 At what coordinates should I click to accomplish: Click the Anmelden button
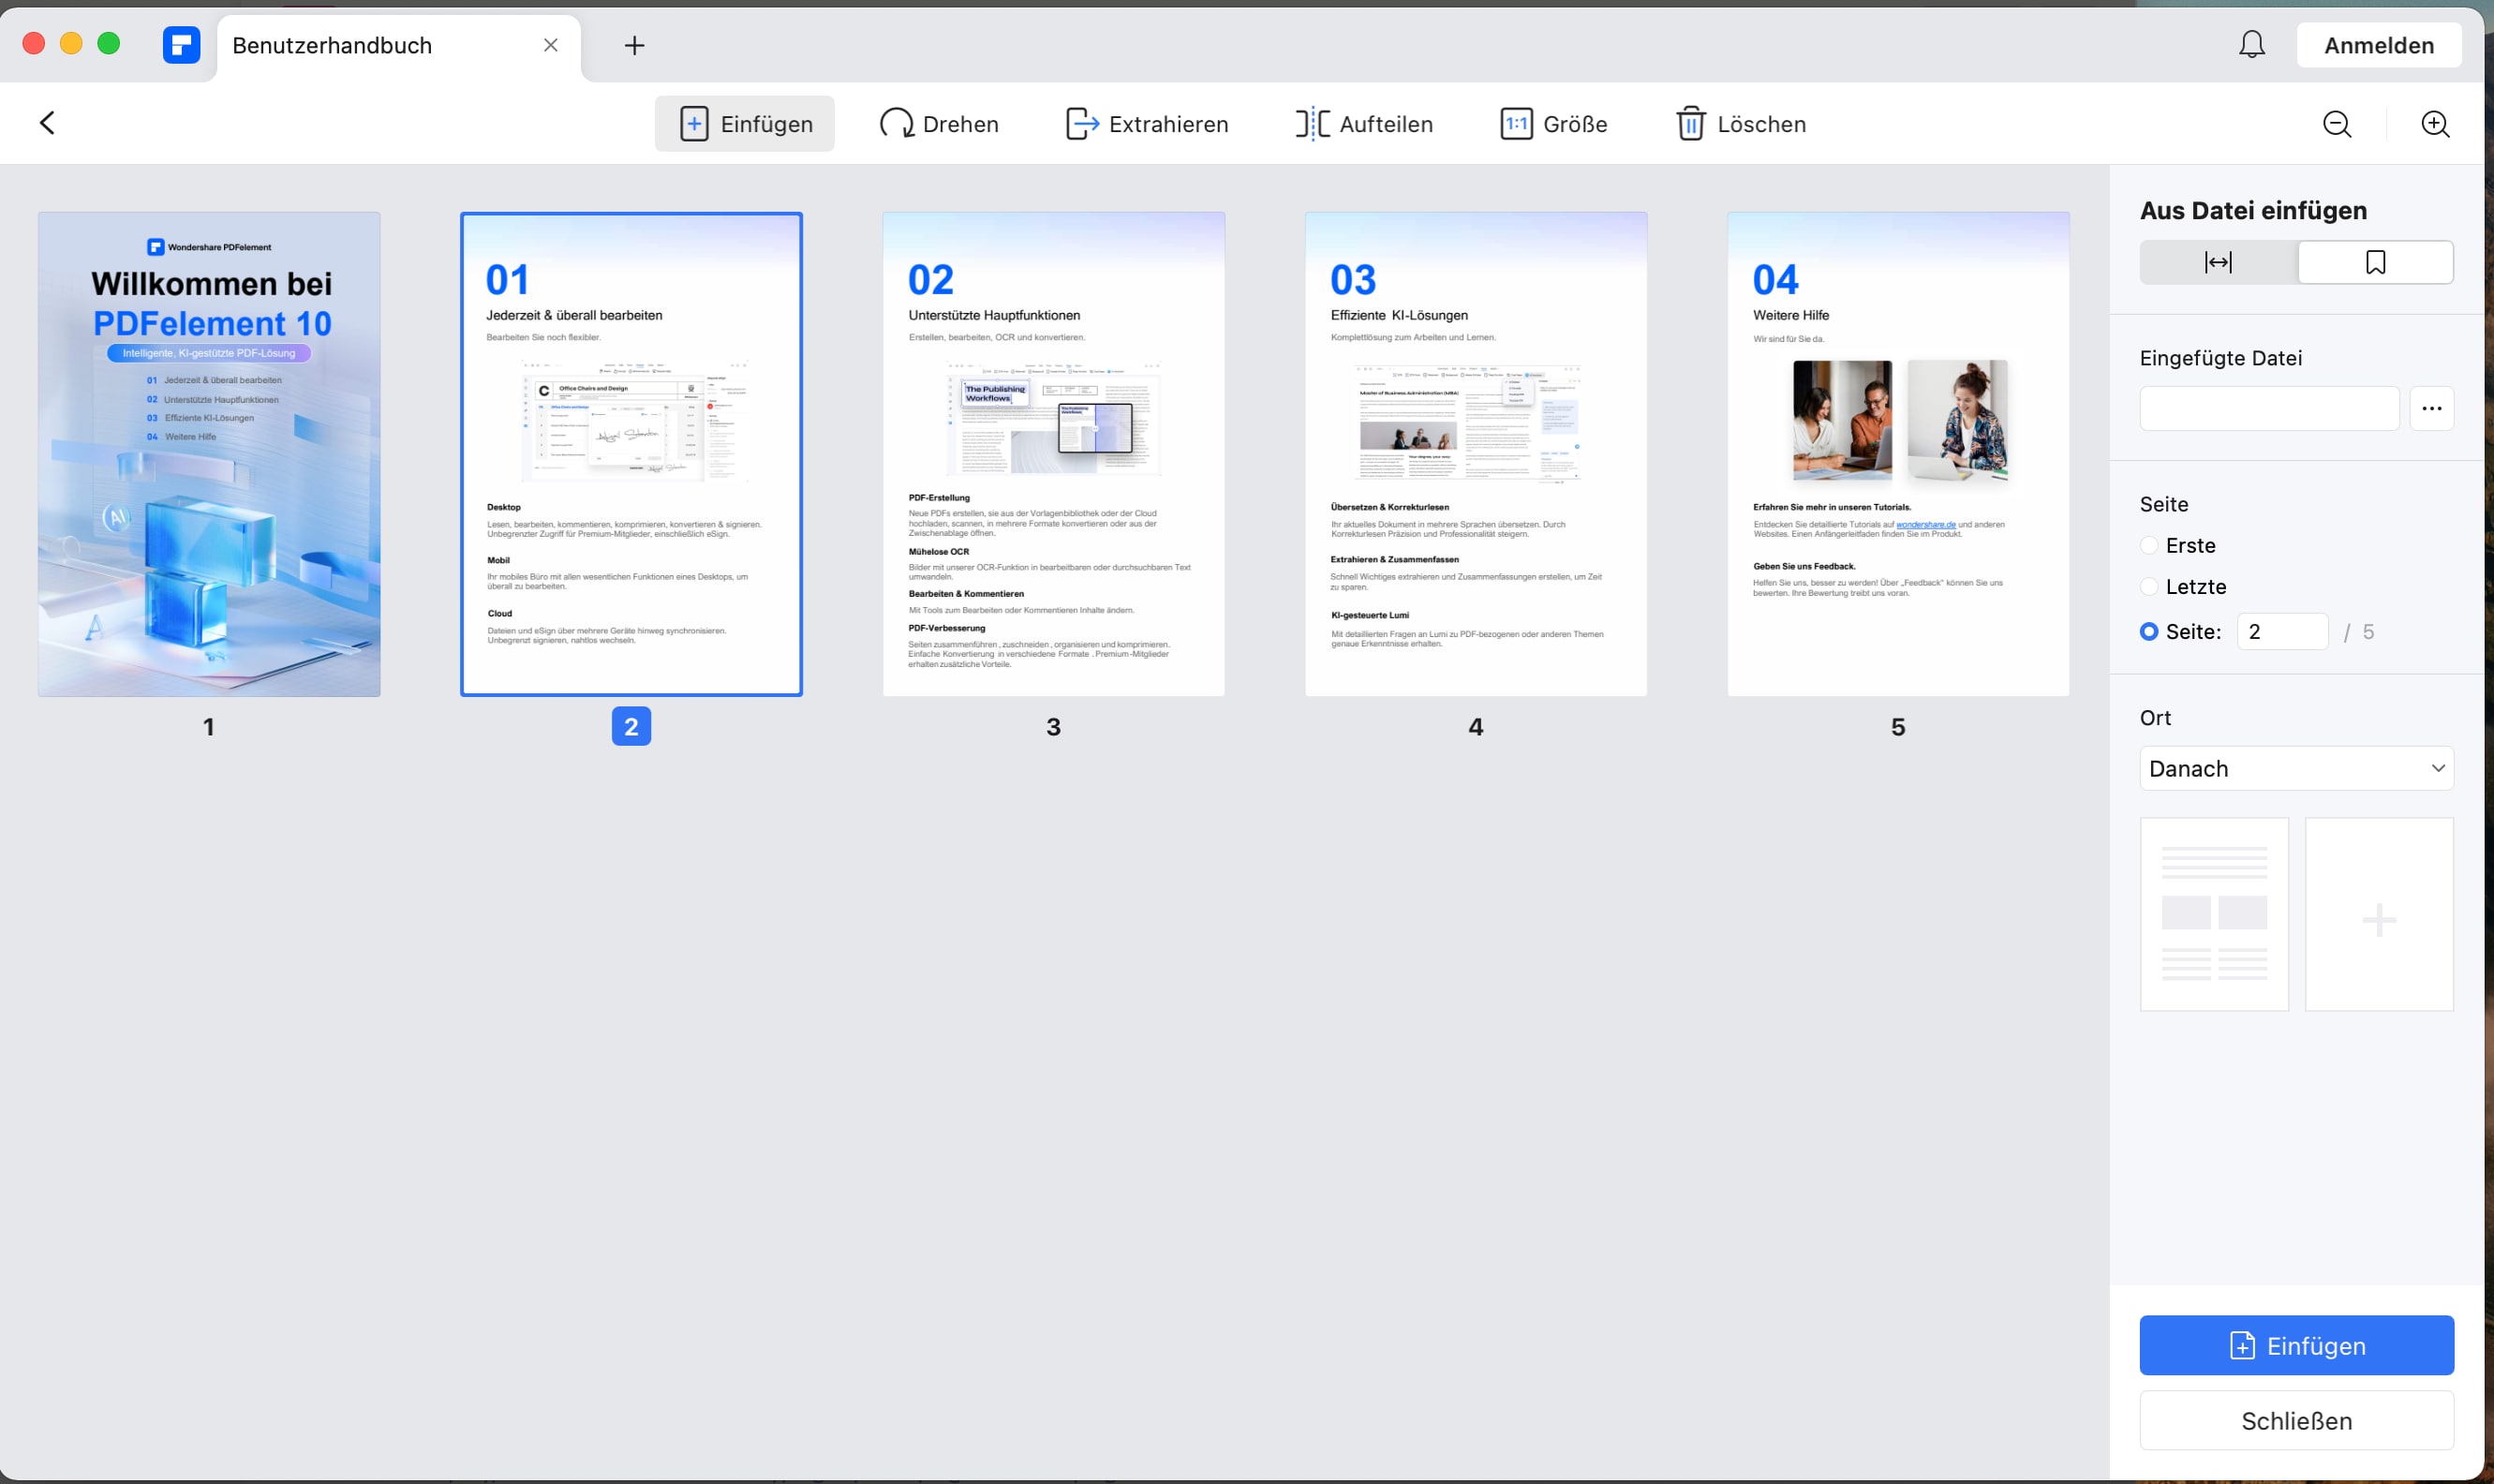[x=2379, y=45]
